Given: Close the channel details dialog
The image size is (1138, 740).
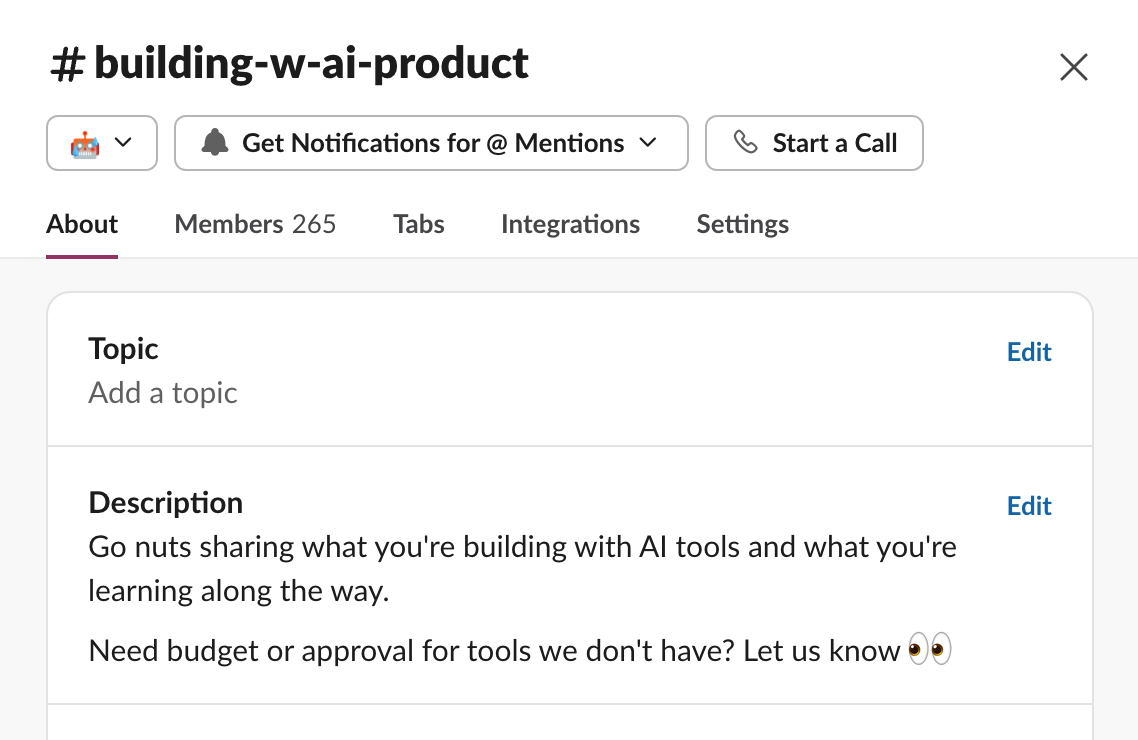Looking at the screenshot, I should [x=1073, y=67].
